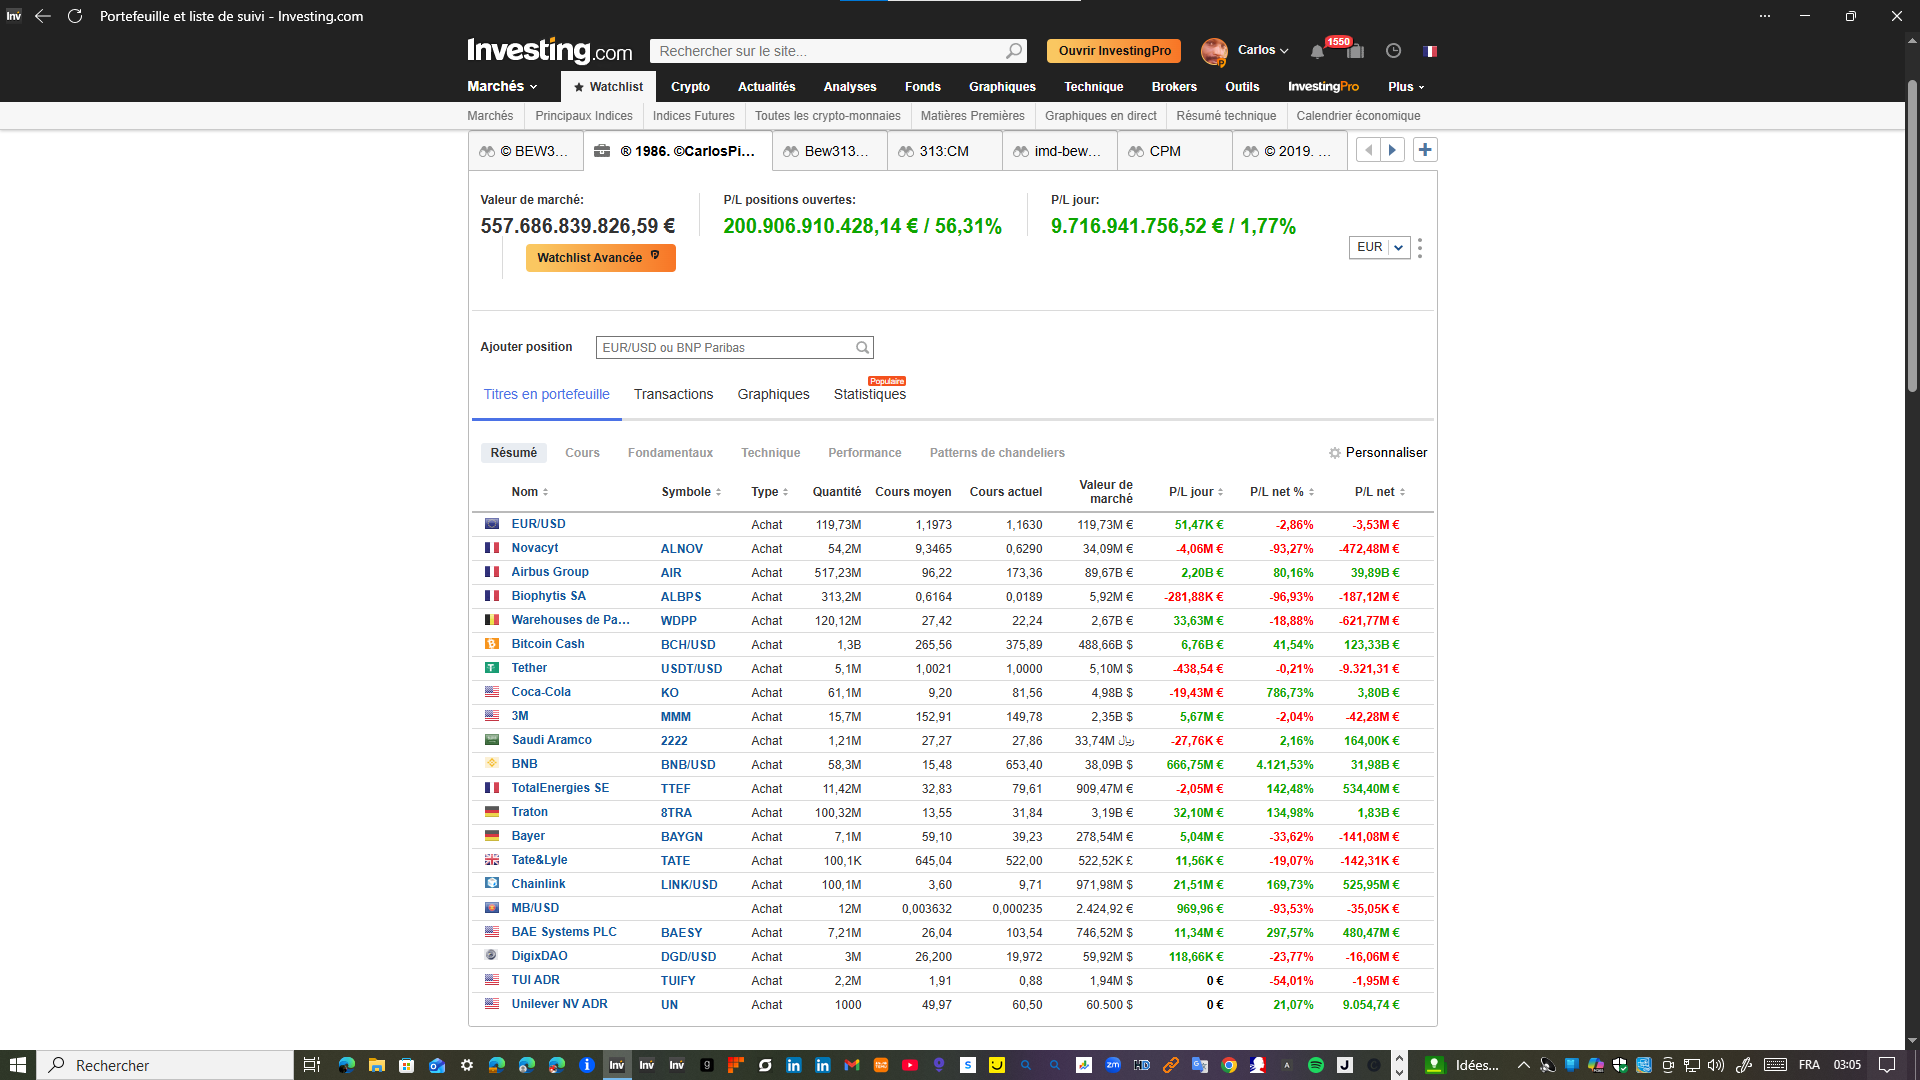Screen dimensions: 1920x1080
Task: Open the Fondamentaux view tab
Action: click(670, 453)
